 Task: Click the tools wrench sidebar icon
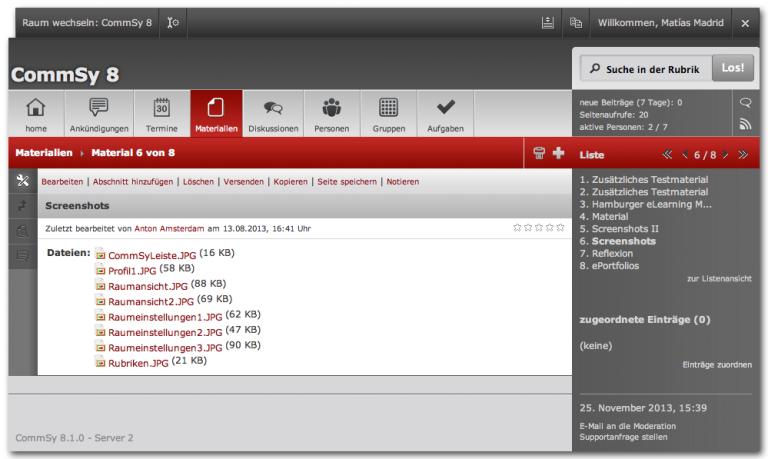coord(23,181)
